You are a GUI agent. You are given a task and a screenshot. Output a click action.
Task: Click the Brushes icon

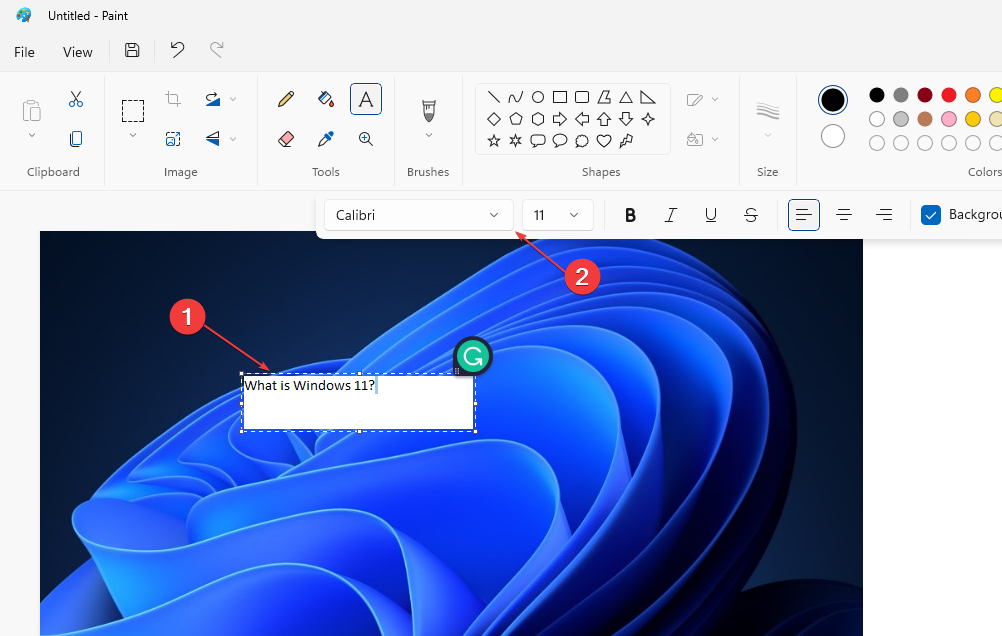point(429,111)
